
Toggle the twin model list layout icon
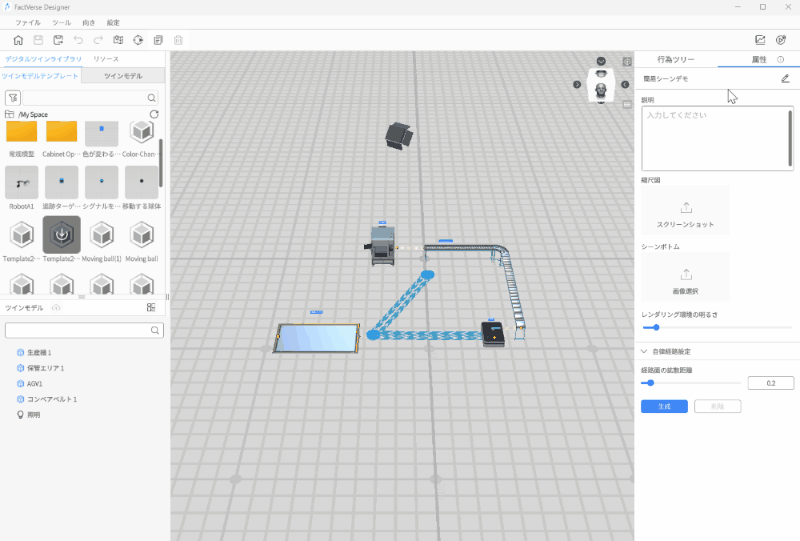[151, 308]
